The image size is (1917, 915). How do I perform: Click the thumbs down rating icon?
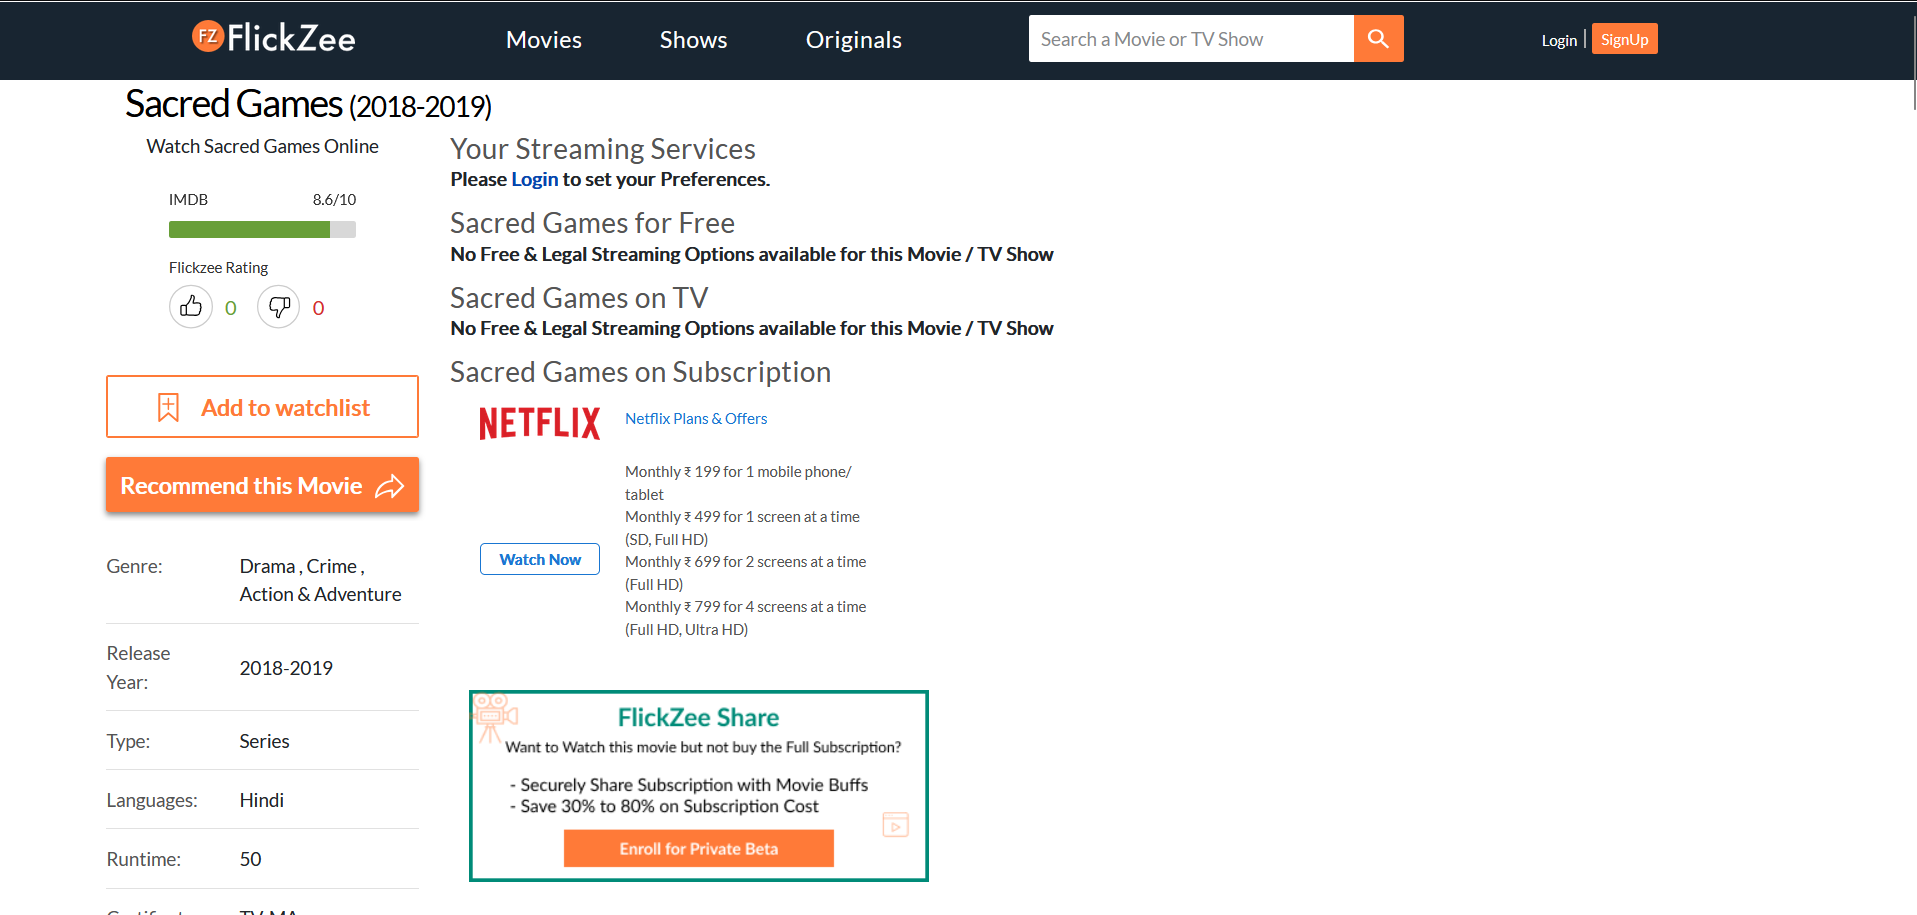click(x=279, y=307)
